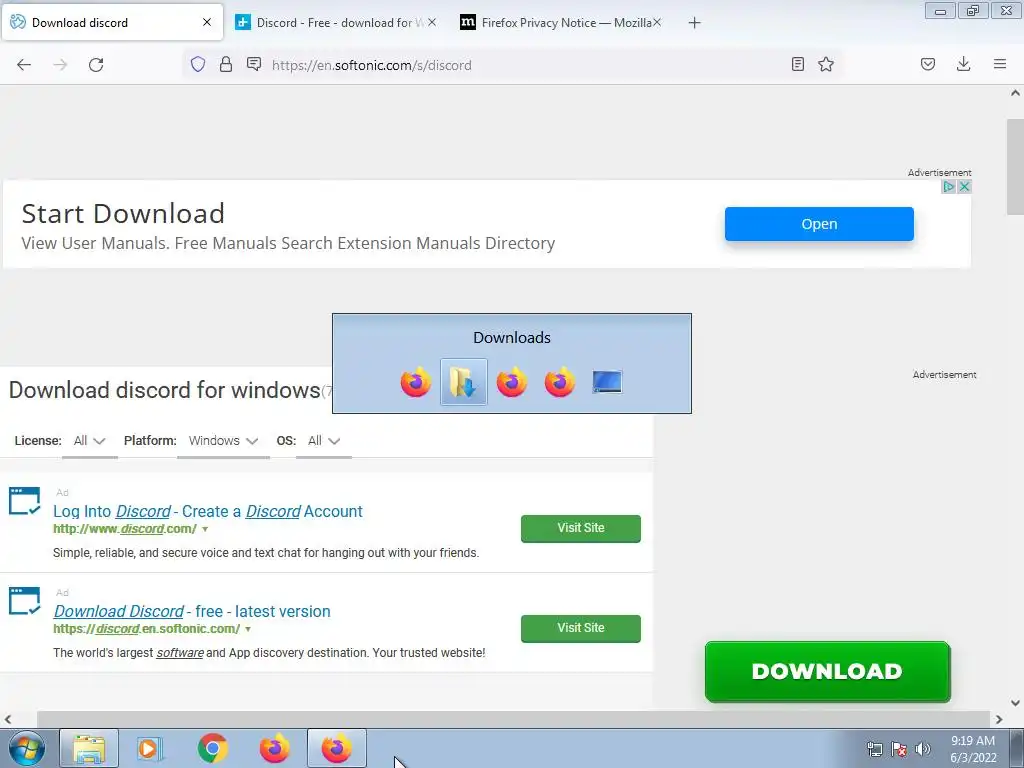The width and height of the screenshot is (1024, 768).
Task: Click Visit Site for Download Discord ad
Action: pos(581,628)
